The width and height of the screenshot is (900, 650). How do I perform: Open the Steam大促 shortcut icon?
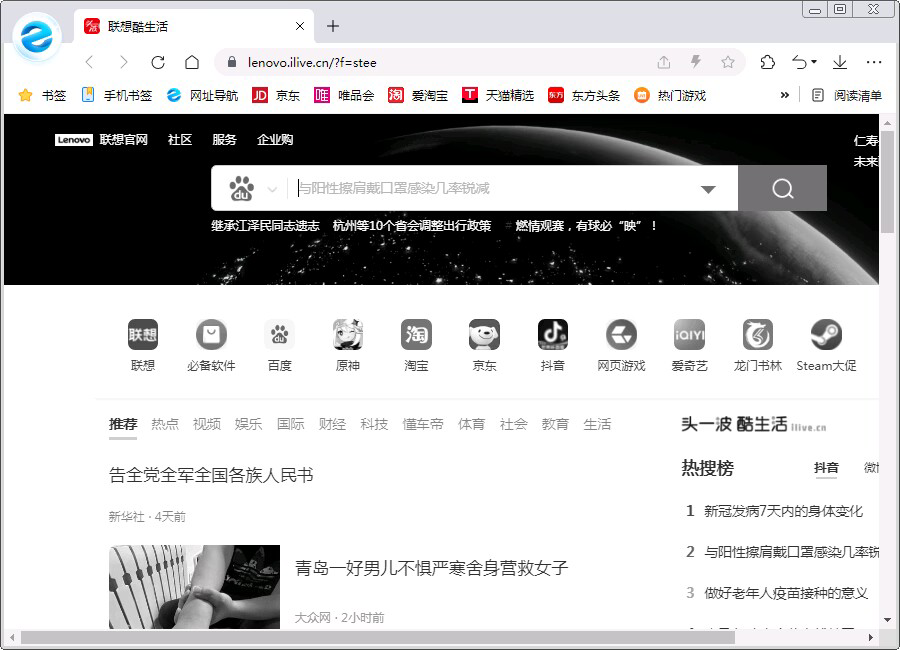pyautogui.click(x=826, y=334)
